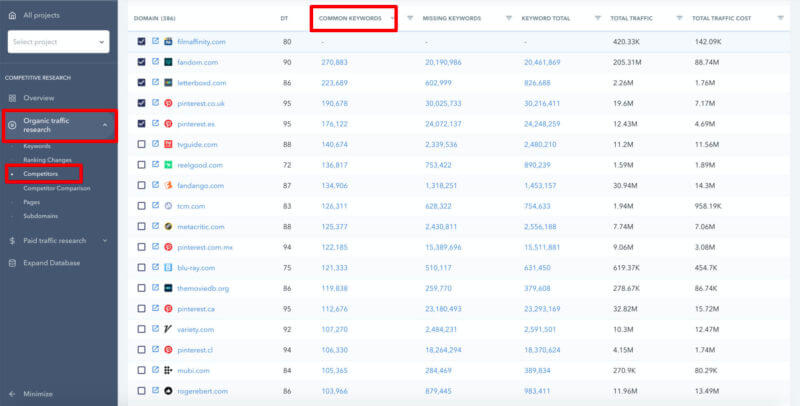Uncheck the letterboxd.com checkbox
The width and height of the screenshot is (800, 406).
pos(141,82)
